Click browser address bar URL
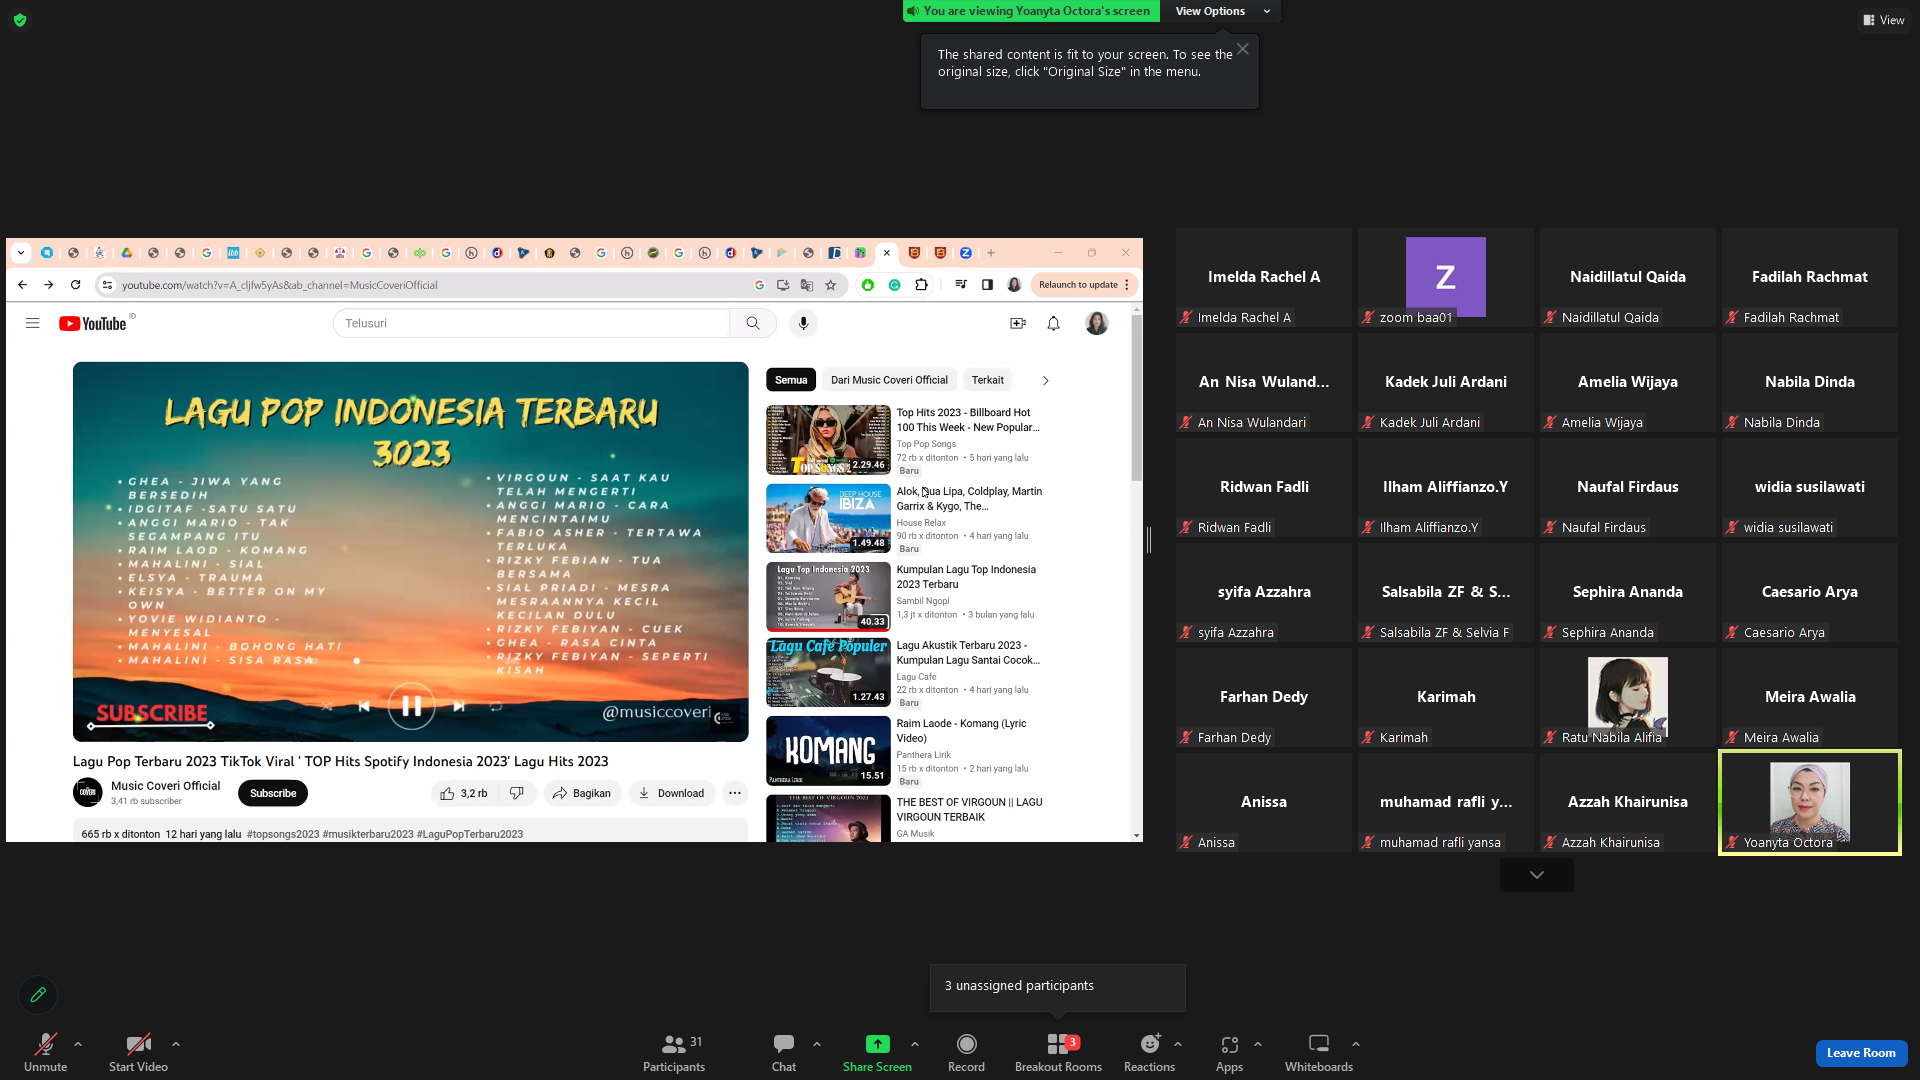This screenshot has width=1920, height=1080. point(279,285)
